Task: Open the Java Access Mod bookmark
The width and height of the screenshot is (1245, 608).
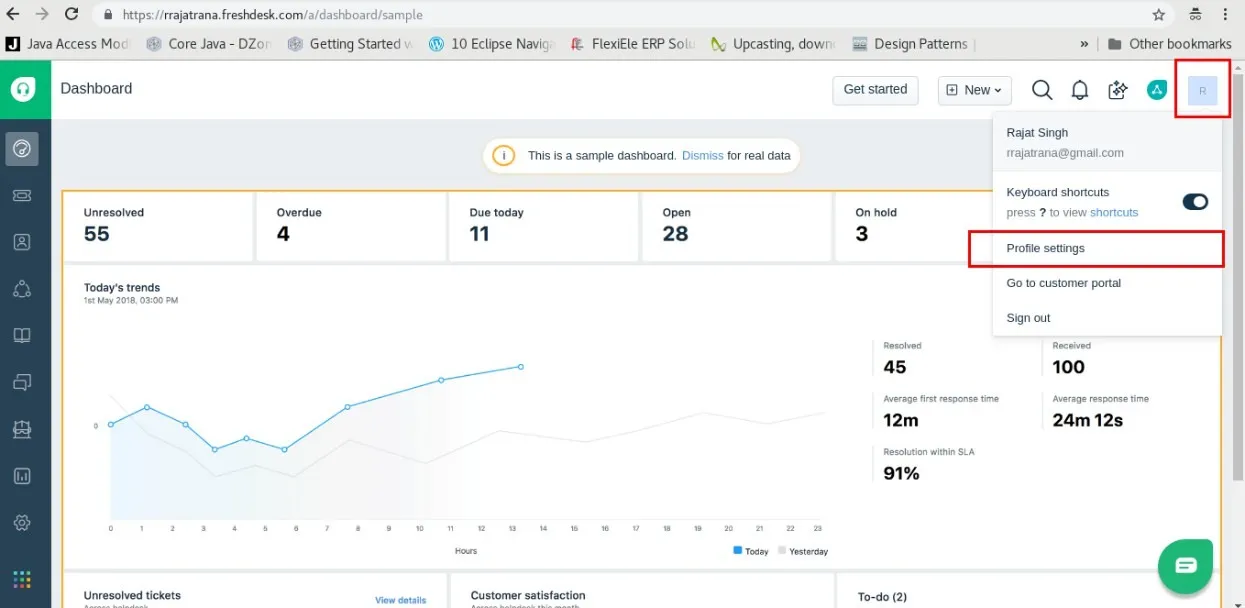Action: click(68, 44)
